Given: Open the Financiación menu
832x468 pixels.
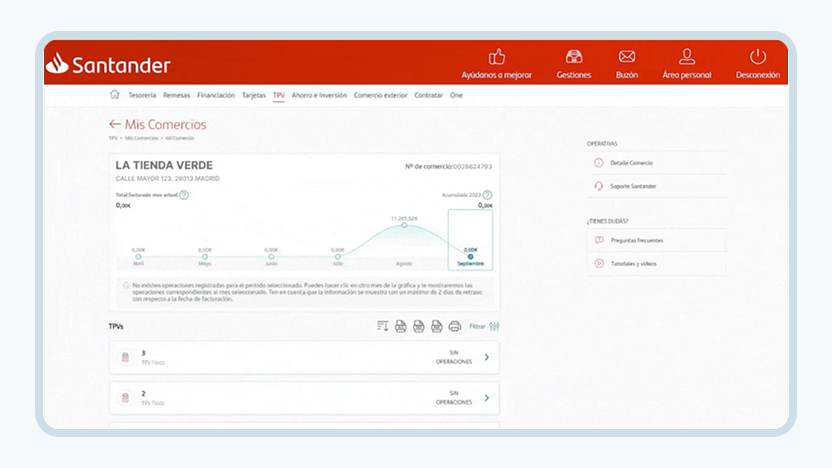Looking at the screenshot, I should (x=216, y=95).
